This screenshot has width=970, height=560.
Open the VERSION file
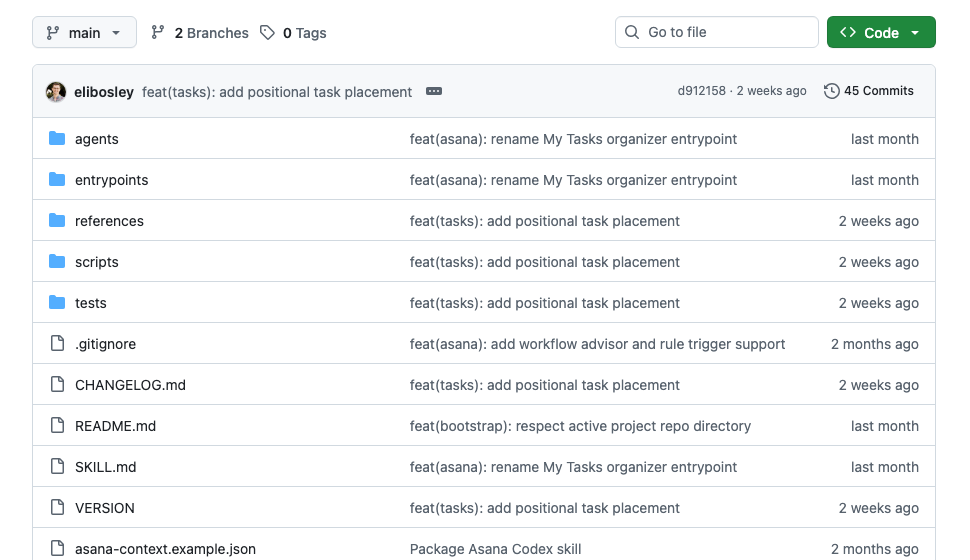(105, 508)
